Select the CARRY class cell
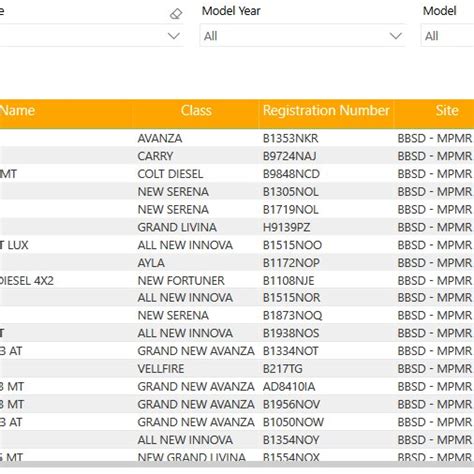Screen dimensions: 474x474 click(x=155, y=156)
